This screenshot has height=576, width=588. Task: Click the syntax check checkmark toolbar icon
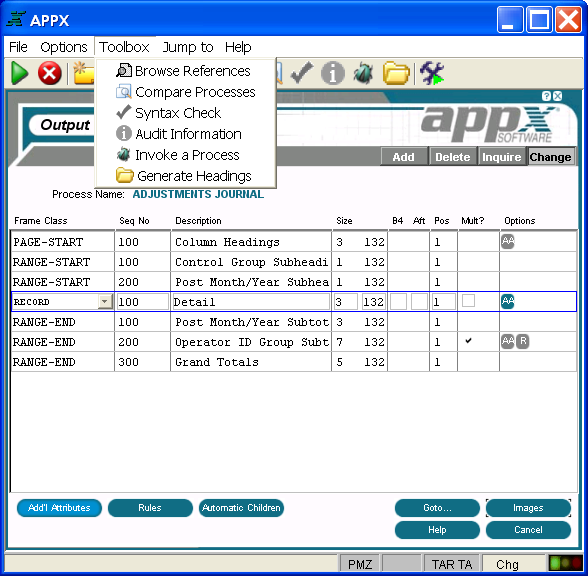tap(302, 73)
